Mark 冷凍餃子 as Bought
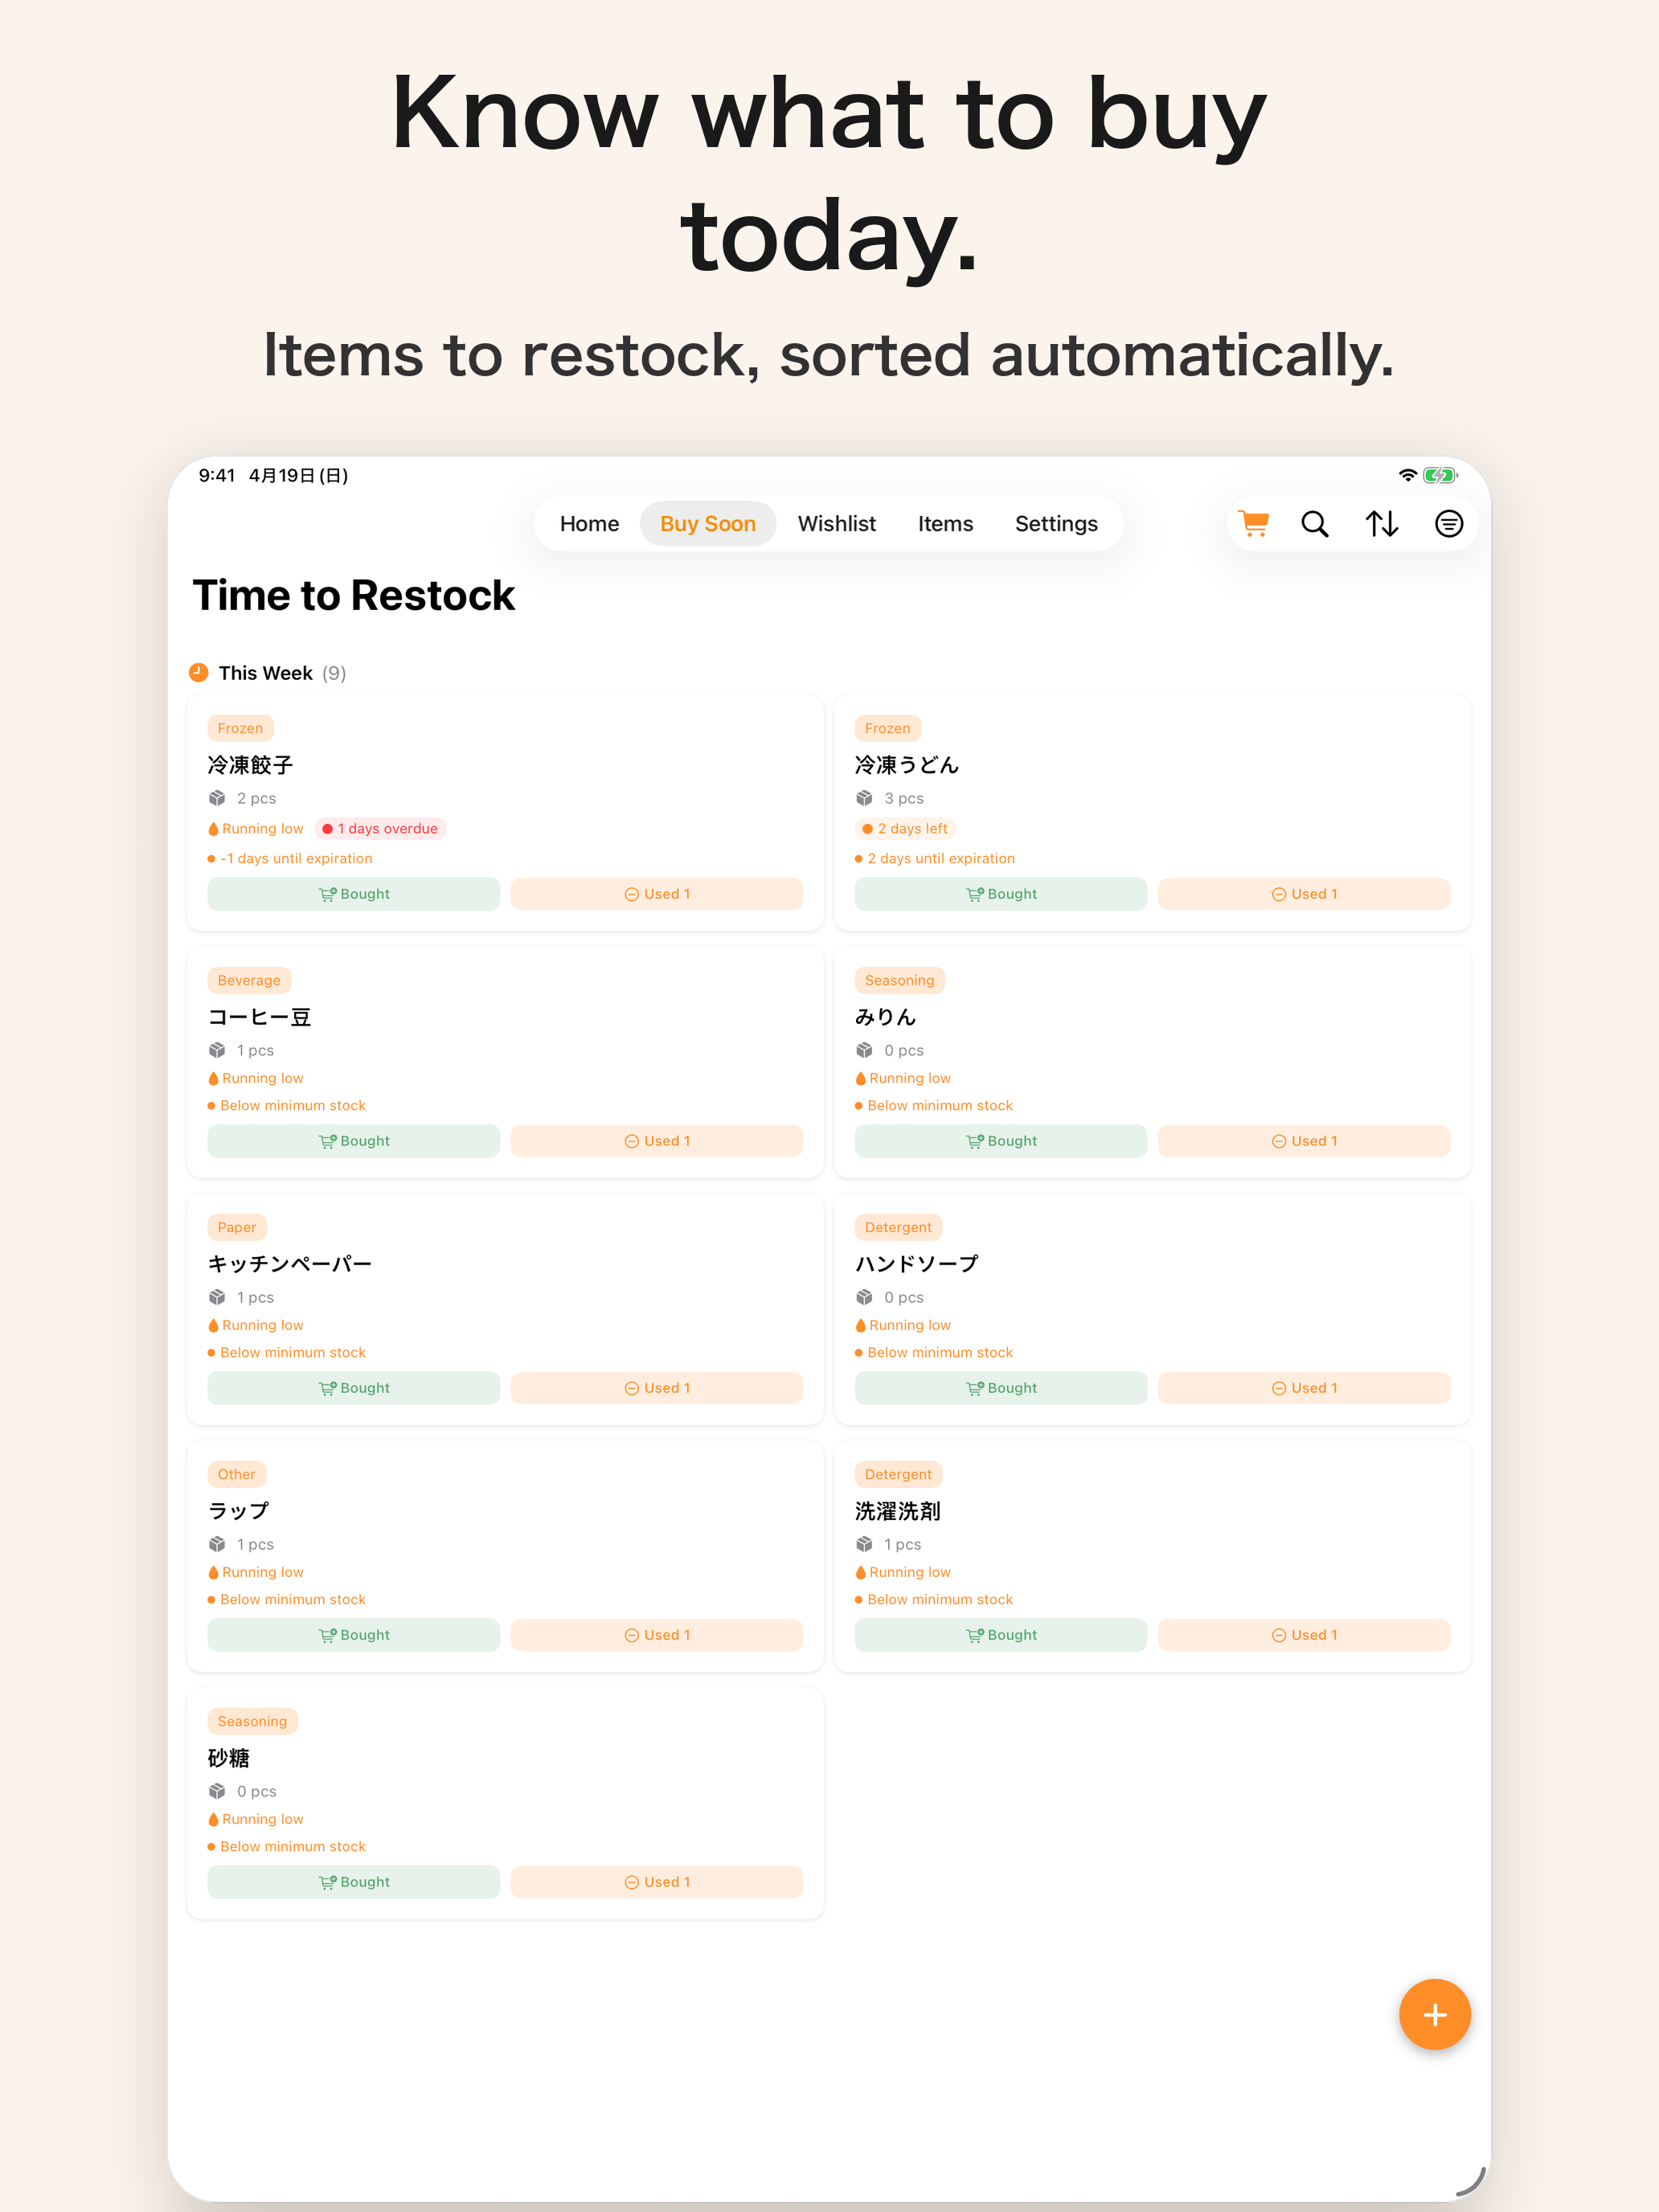The height and width of the screenshot is (2212, 1659). tap(354, 894)
